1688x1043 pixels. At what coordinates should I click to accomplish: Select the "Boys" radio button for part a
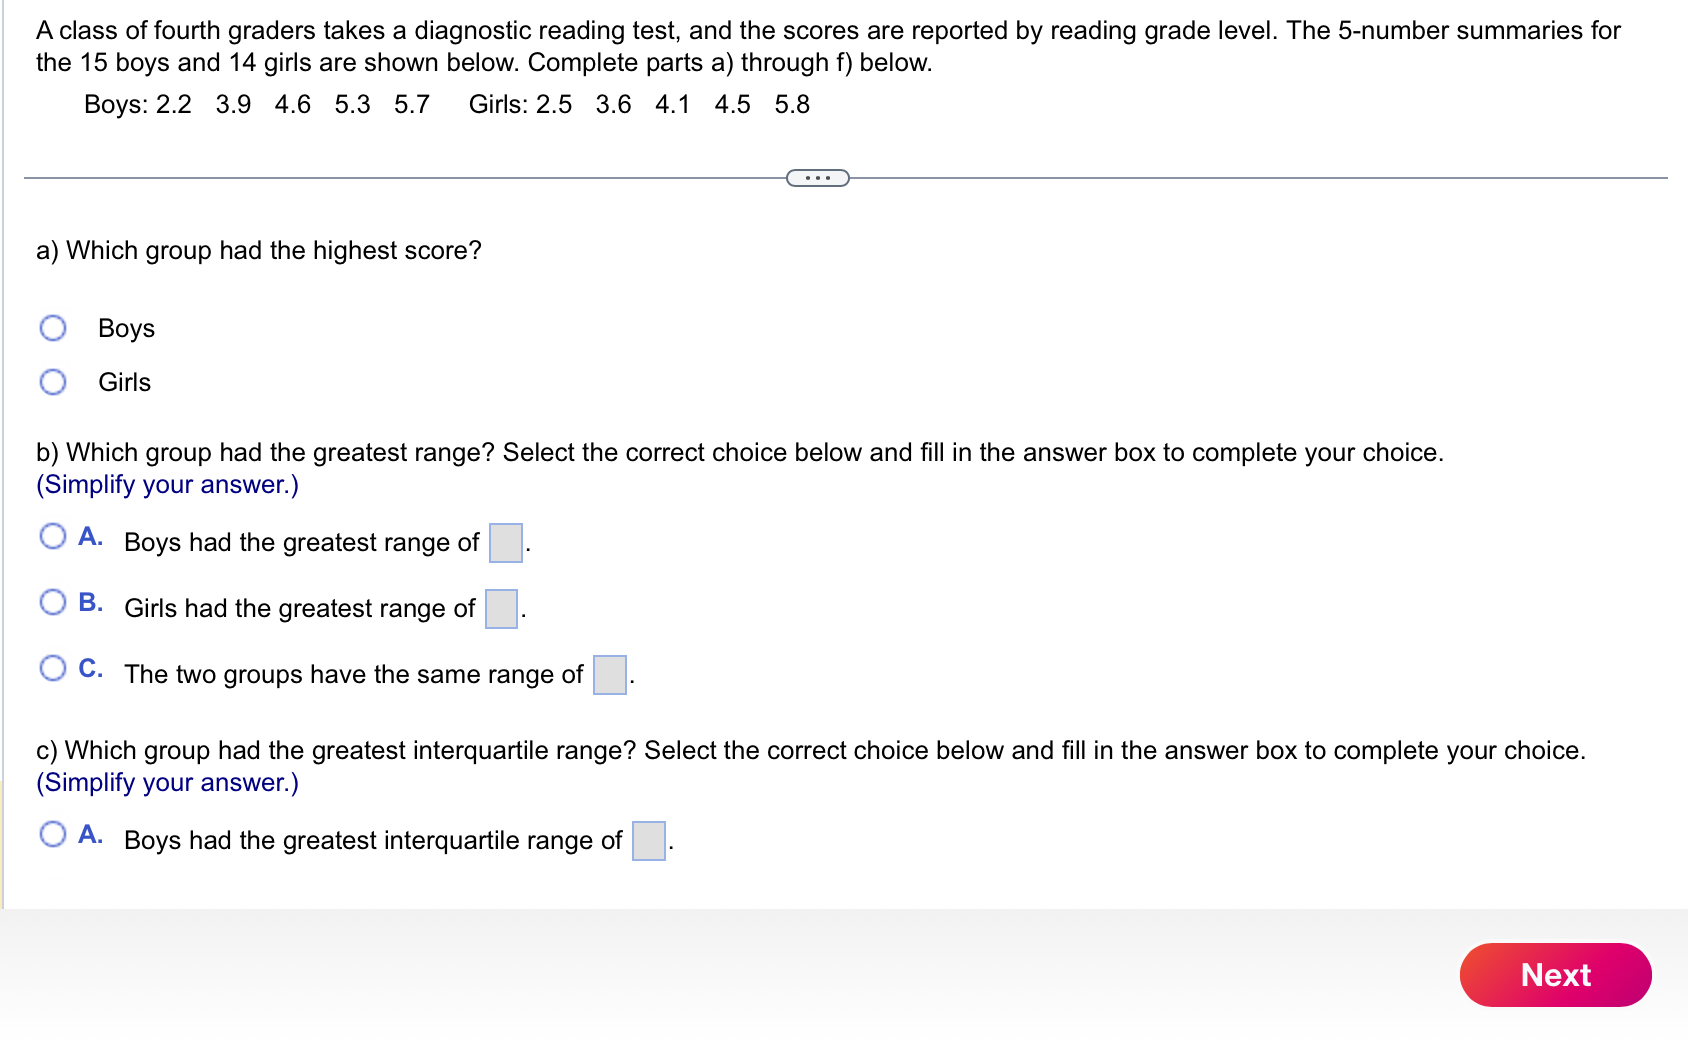tap(53, 327)
